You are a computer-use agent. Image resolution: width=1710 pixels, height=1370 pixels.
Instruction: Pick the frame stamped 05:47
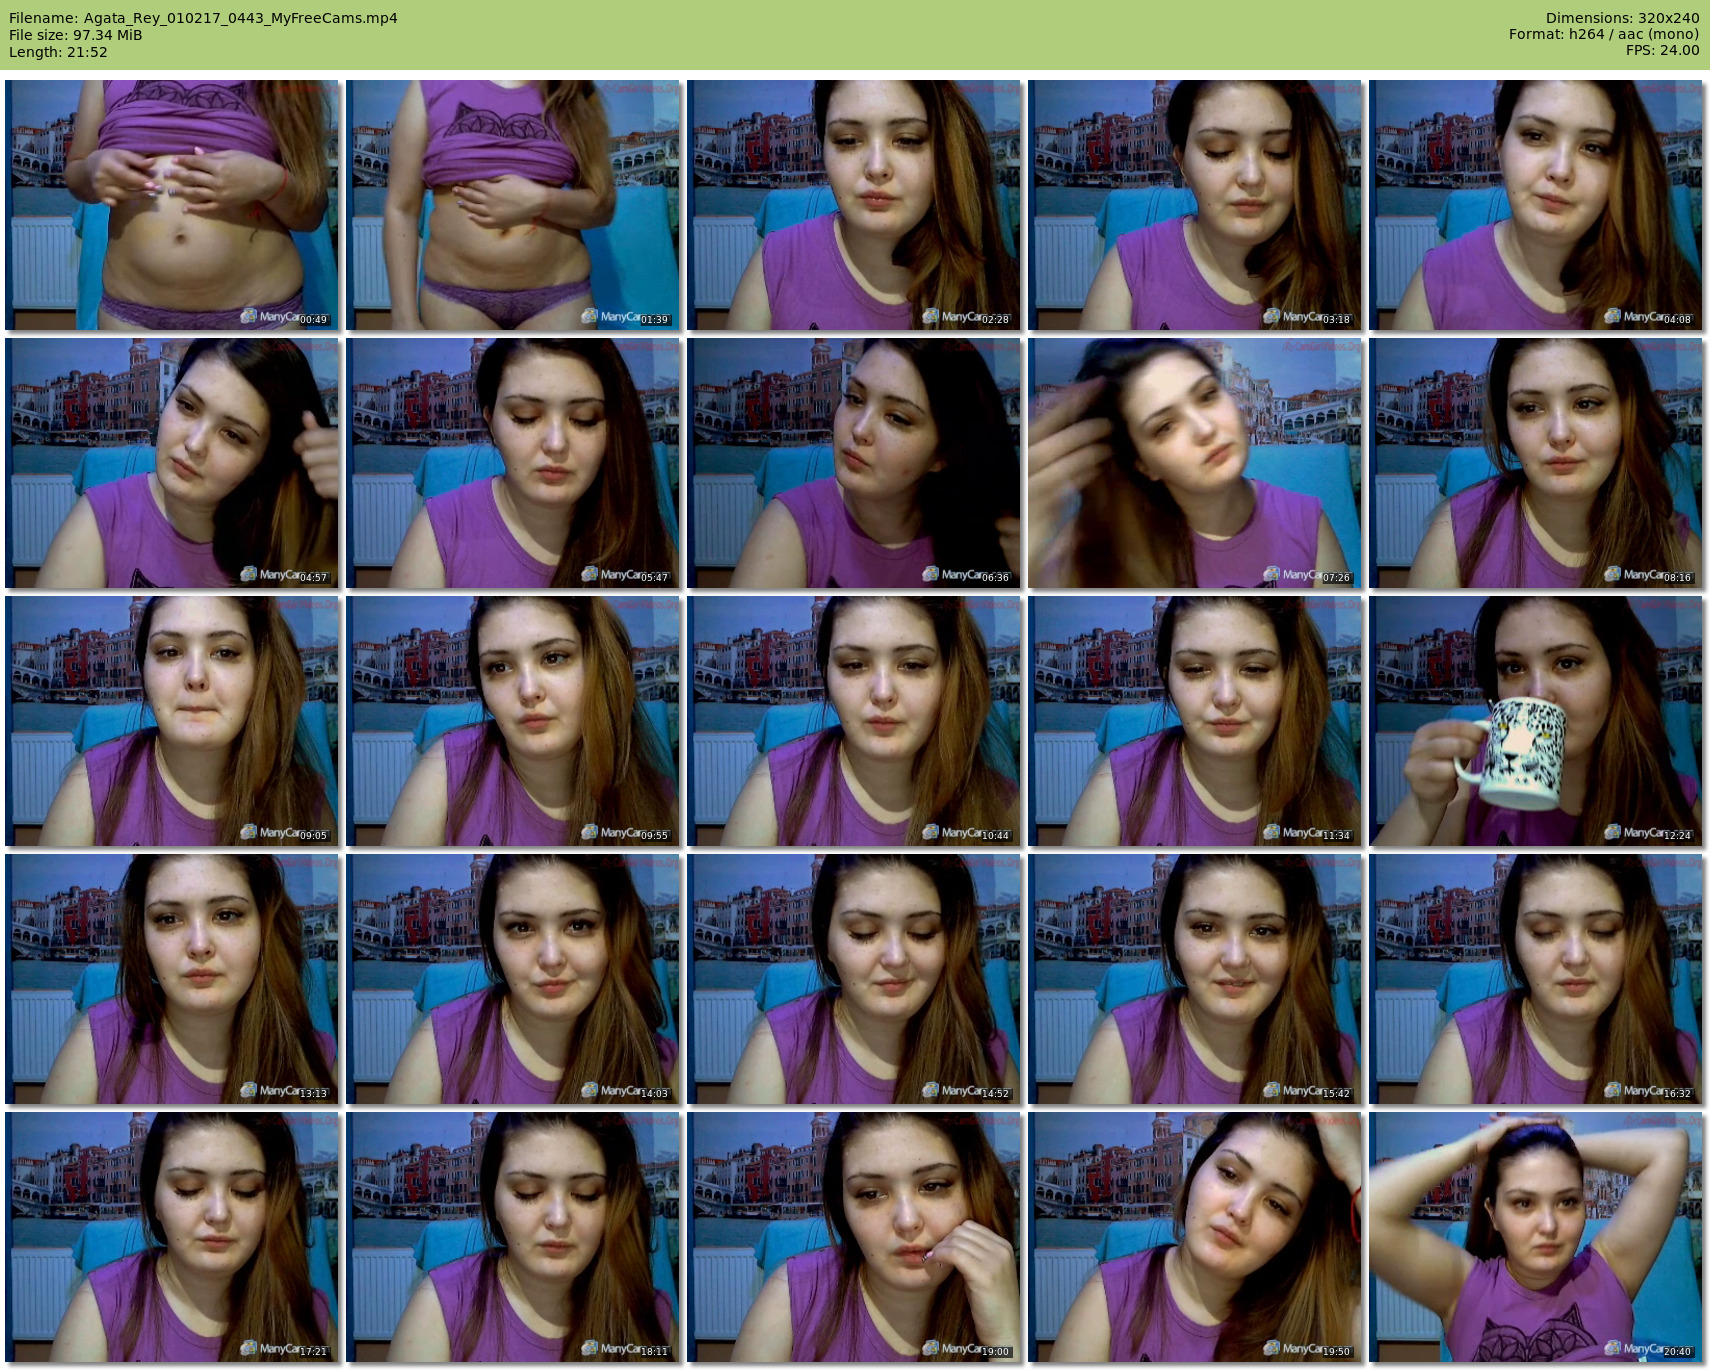(x=513, y=463)
